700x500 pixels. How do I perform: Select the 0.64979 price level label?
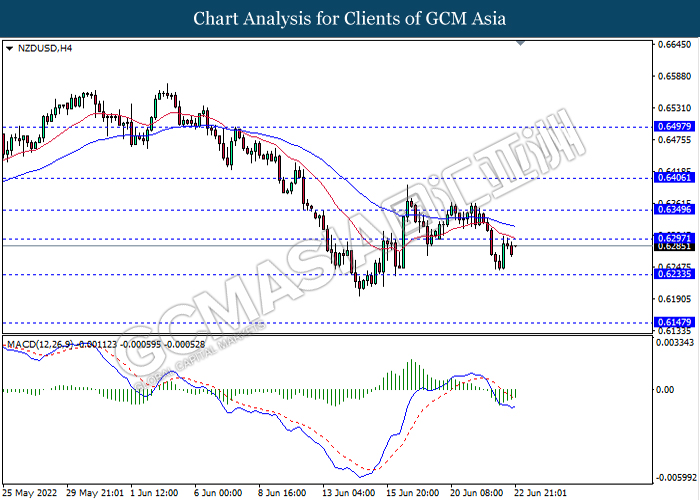pos(675,127)
